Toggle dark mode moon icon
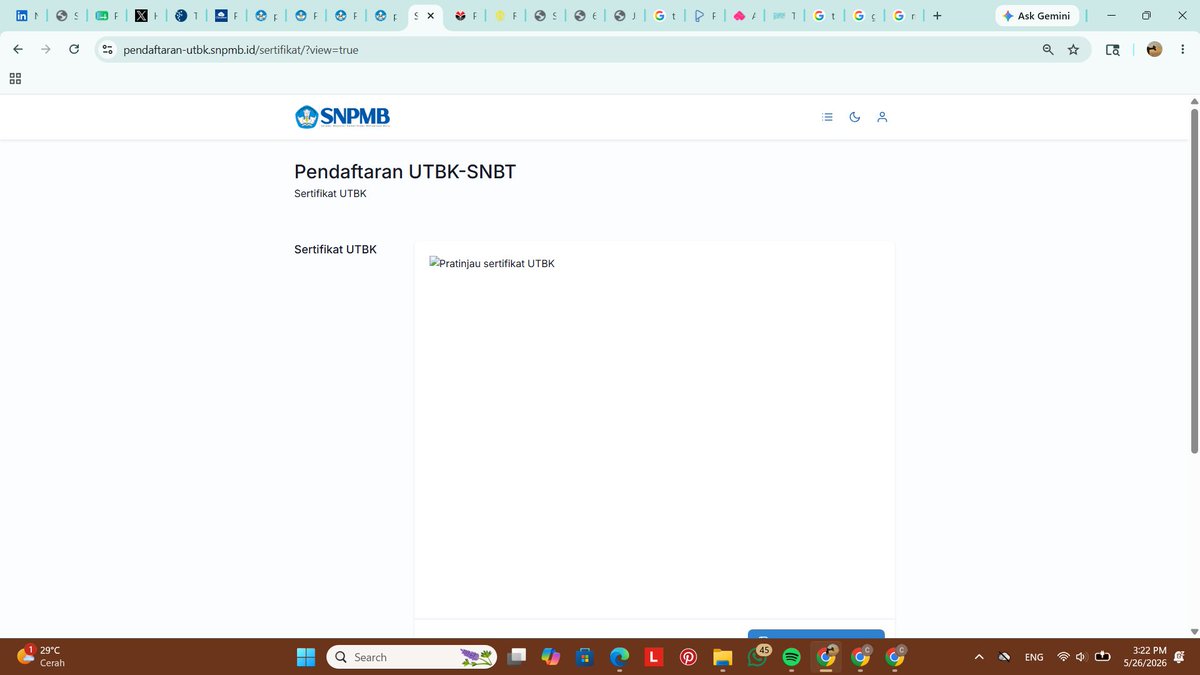 coord(855,117)
